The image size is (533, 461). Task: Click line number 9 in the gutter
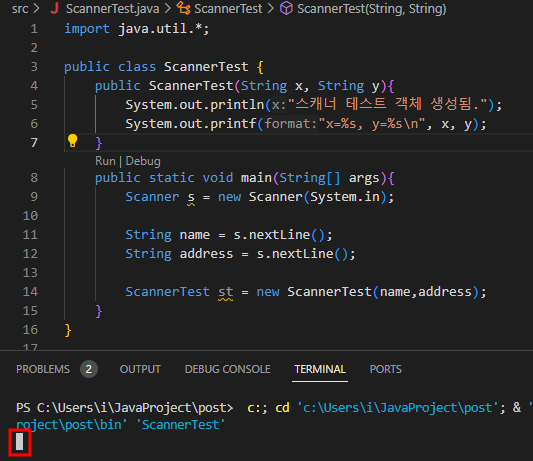point(34,197)
